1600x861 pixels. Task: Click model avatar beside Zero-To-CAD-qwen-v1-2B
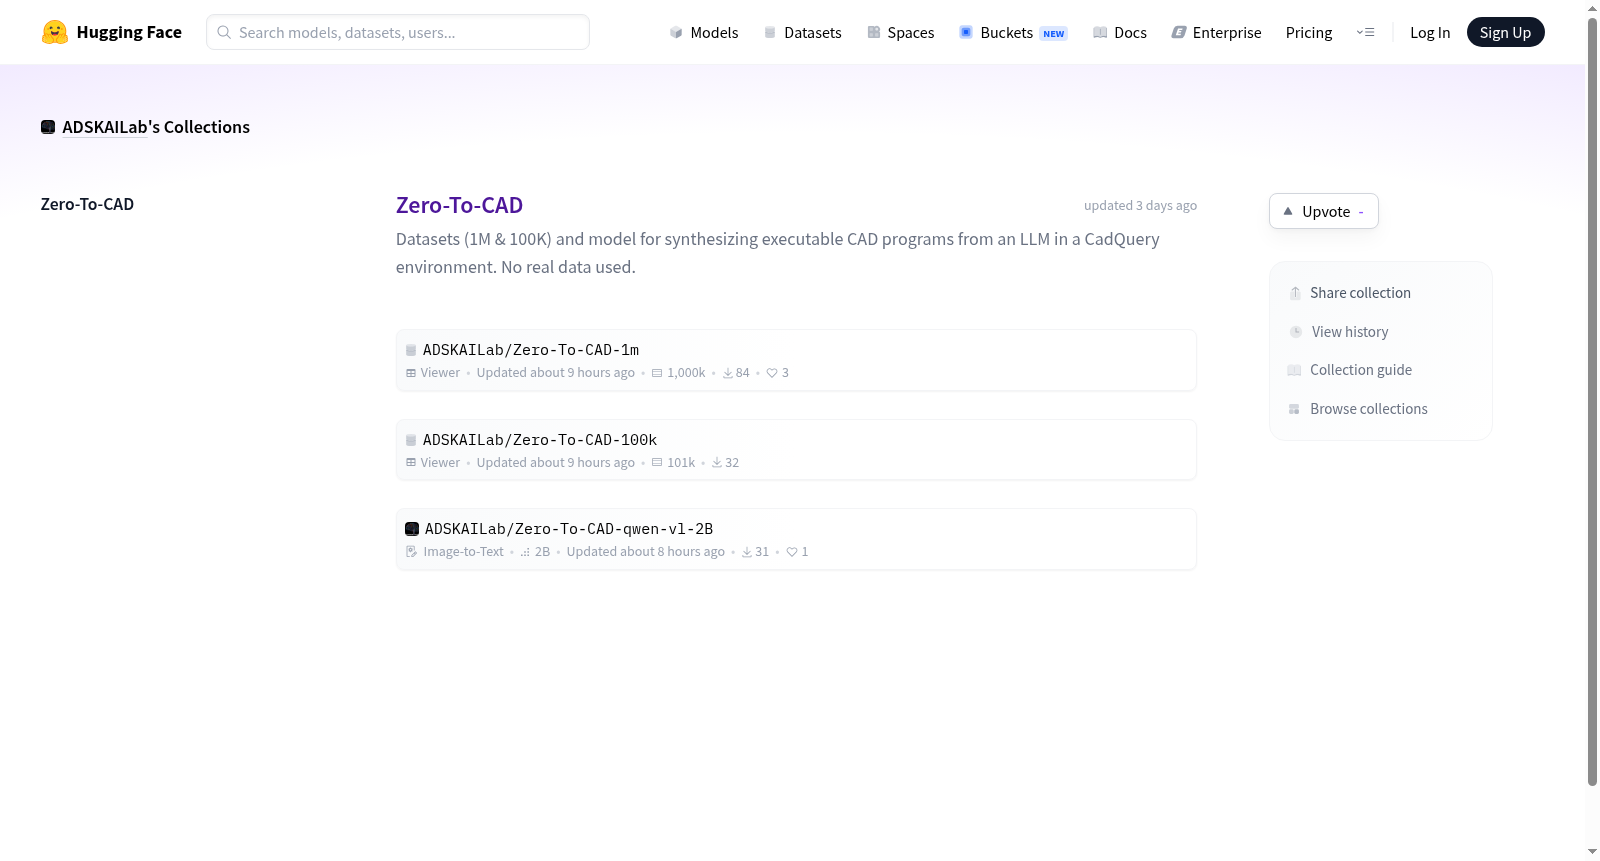(x=412, y=529)
